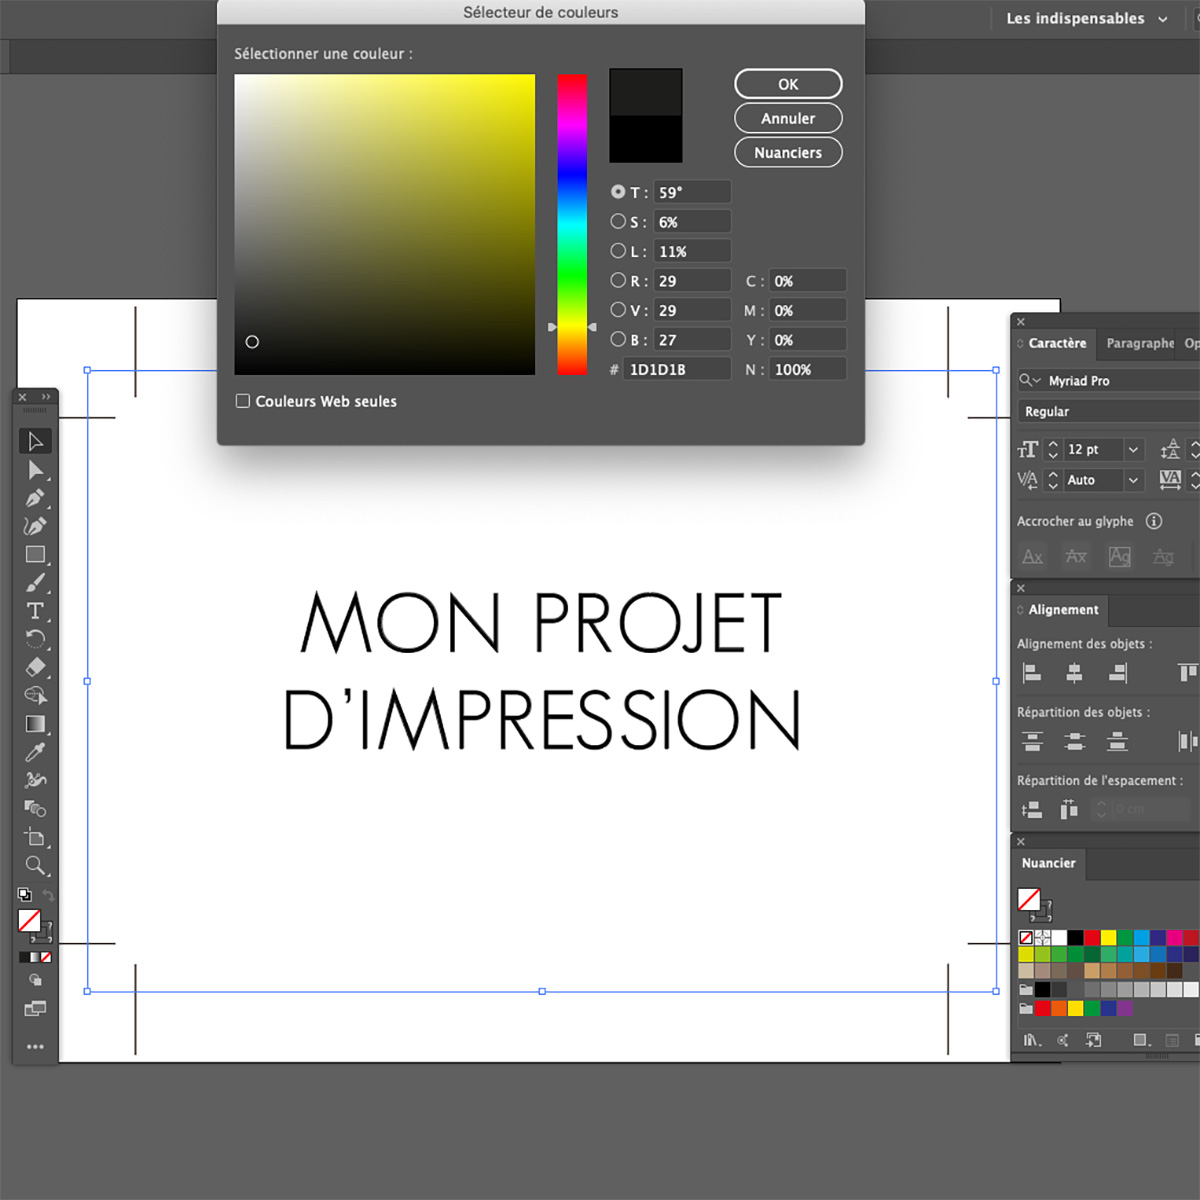Activate the Eyedropper tool
This screenshot has width=1200, height=1200.
(x=35, y=752)
